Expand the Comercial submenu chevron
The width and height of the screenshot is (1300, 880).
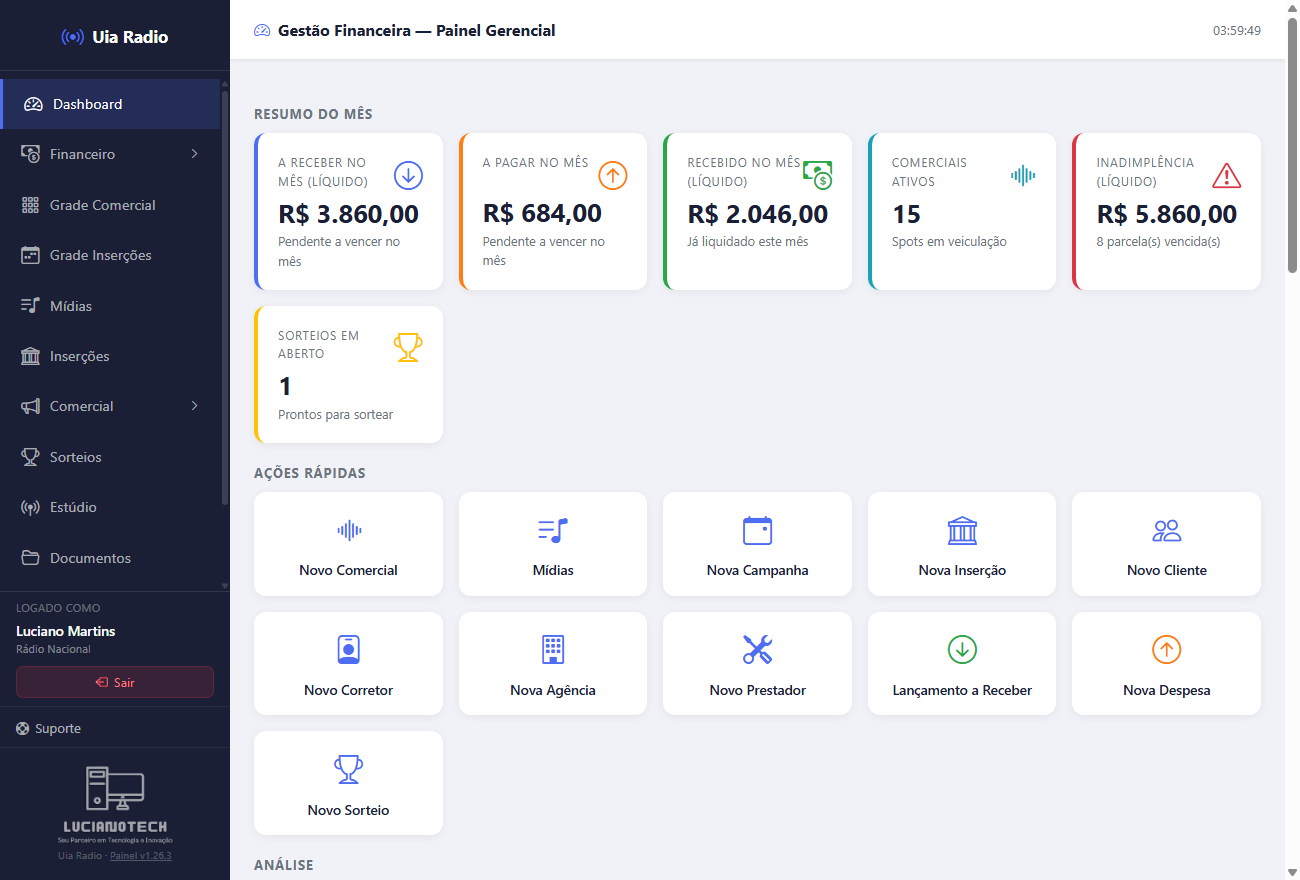point(194,406)
